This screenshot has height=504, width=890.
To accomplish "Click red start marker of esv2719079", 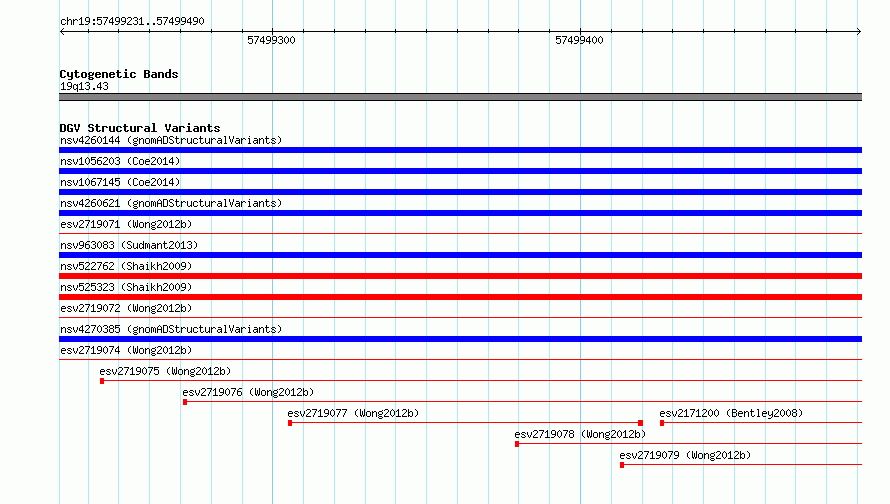I will click(x=622, y=465).
